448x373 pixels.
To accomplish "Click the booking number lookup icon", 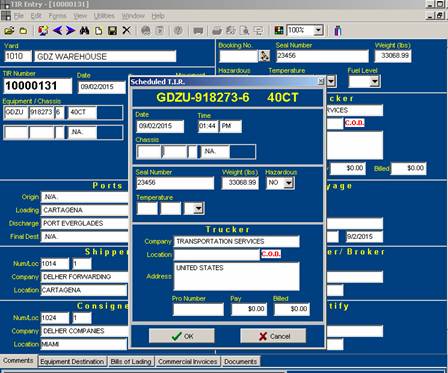I will click(x=264, y=56).
